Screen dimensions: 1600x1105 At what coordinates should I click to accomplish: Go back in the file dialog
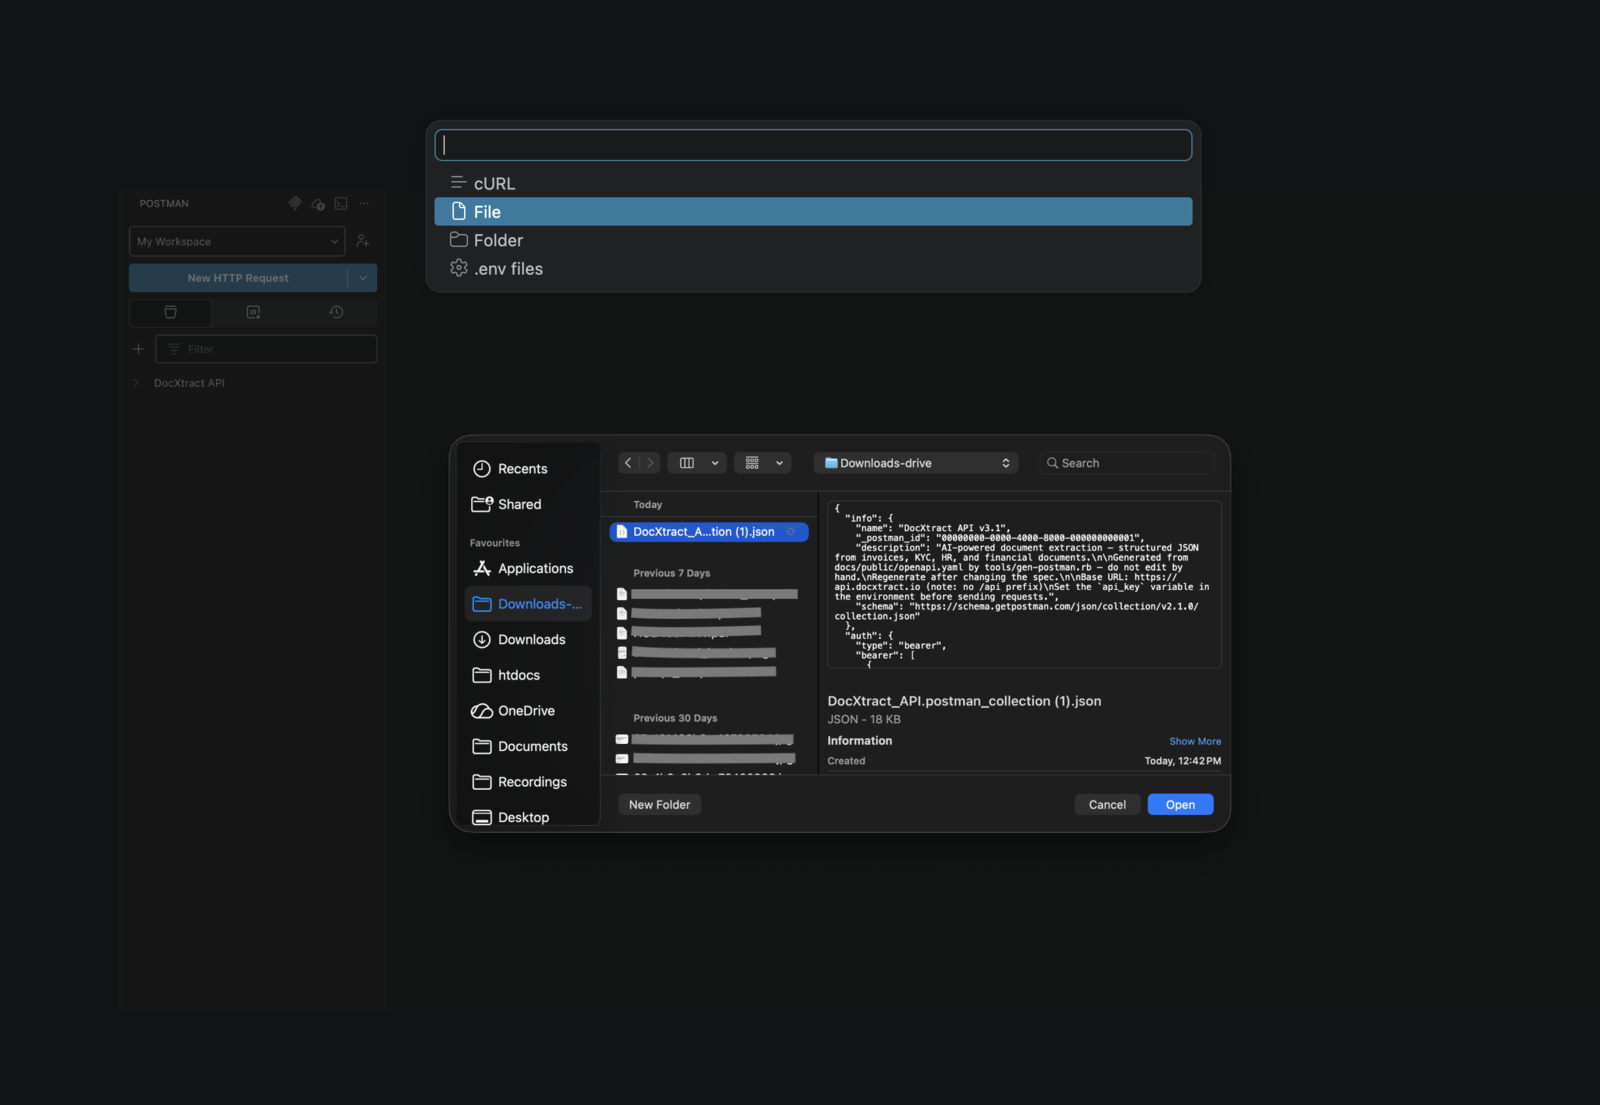628,463
